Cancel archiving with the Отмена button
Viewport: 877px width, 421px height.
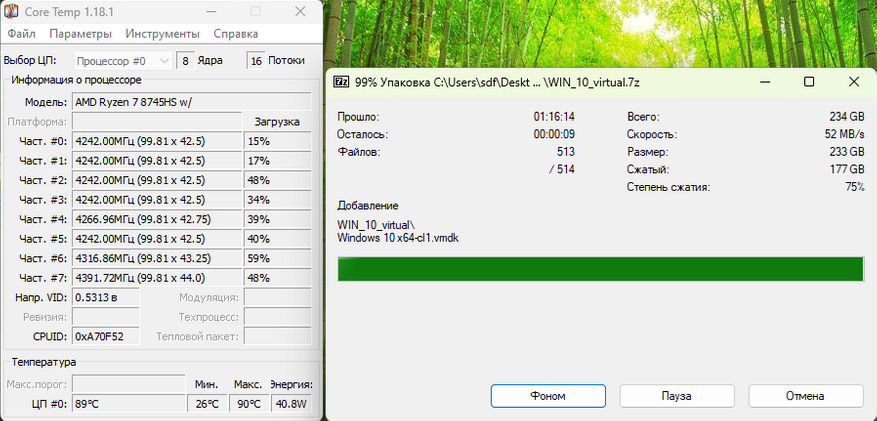click(805, 396)
